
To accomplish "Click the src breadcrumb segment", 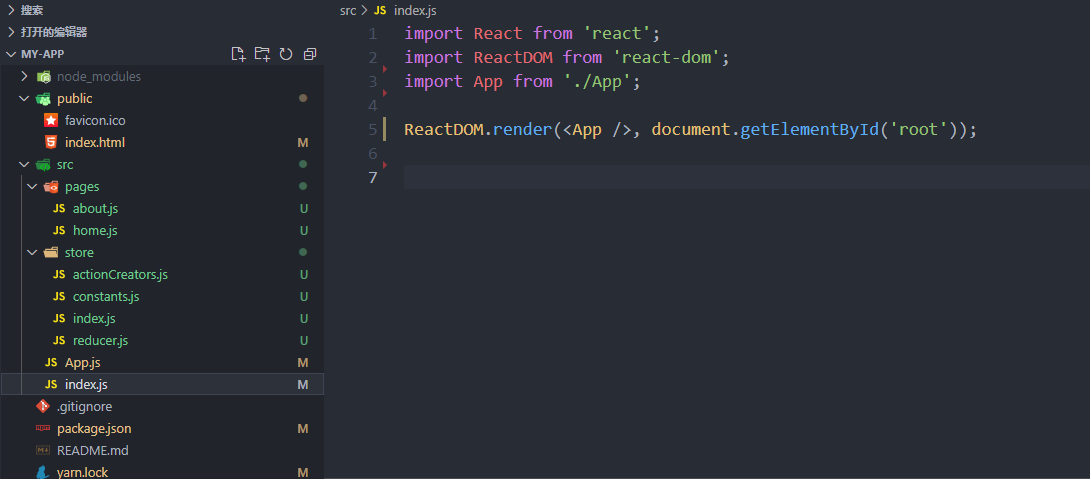I will (348, 10).
